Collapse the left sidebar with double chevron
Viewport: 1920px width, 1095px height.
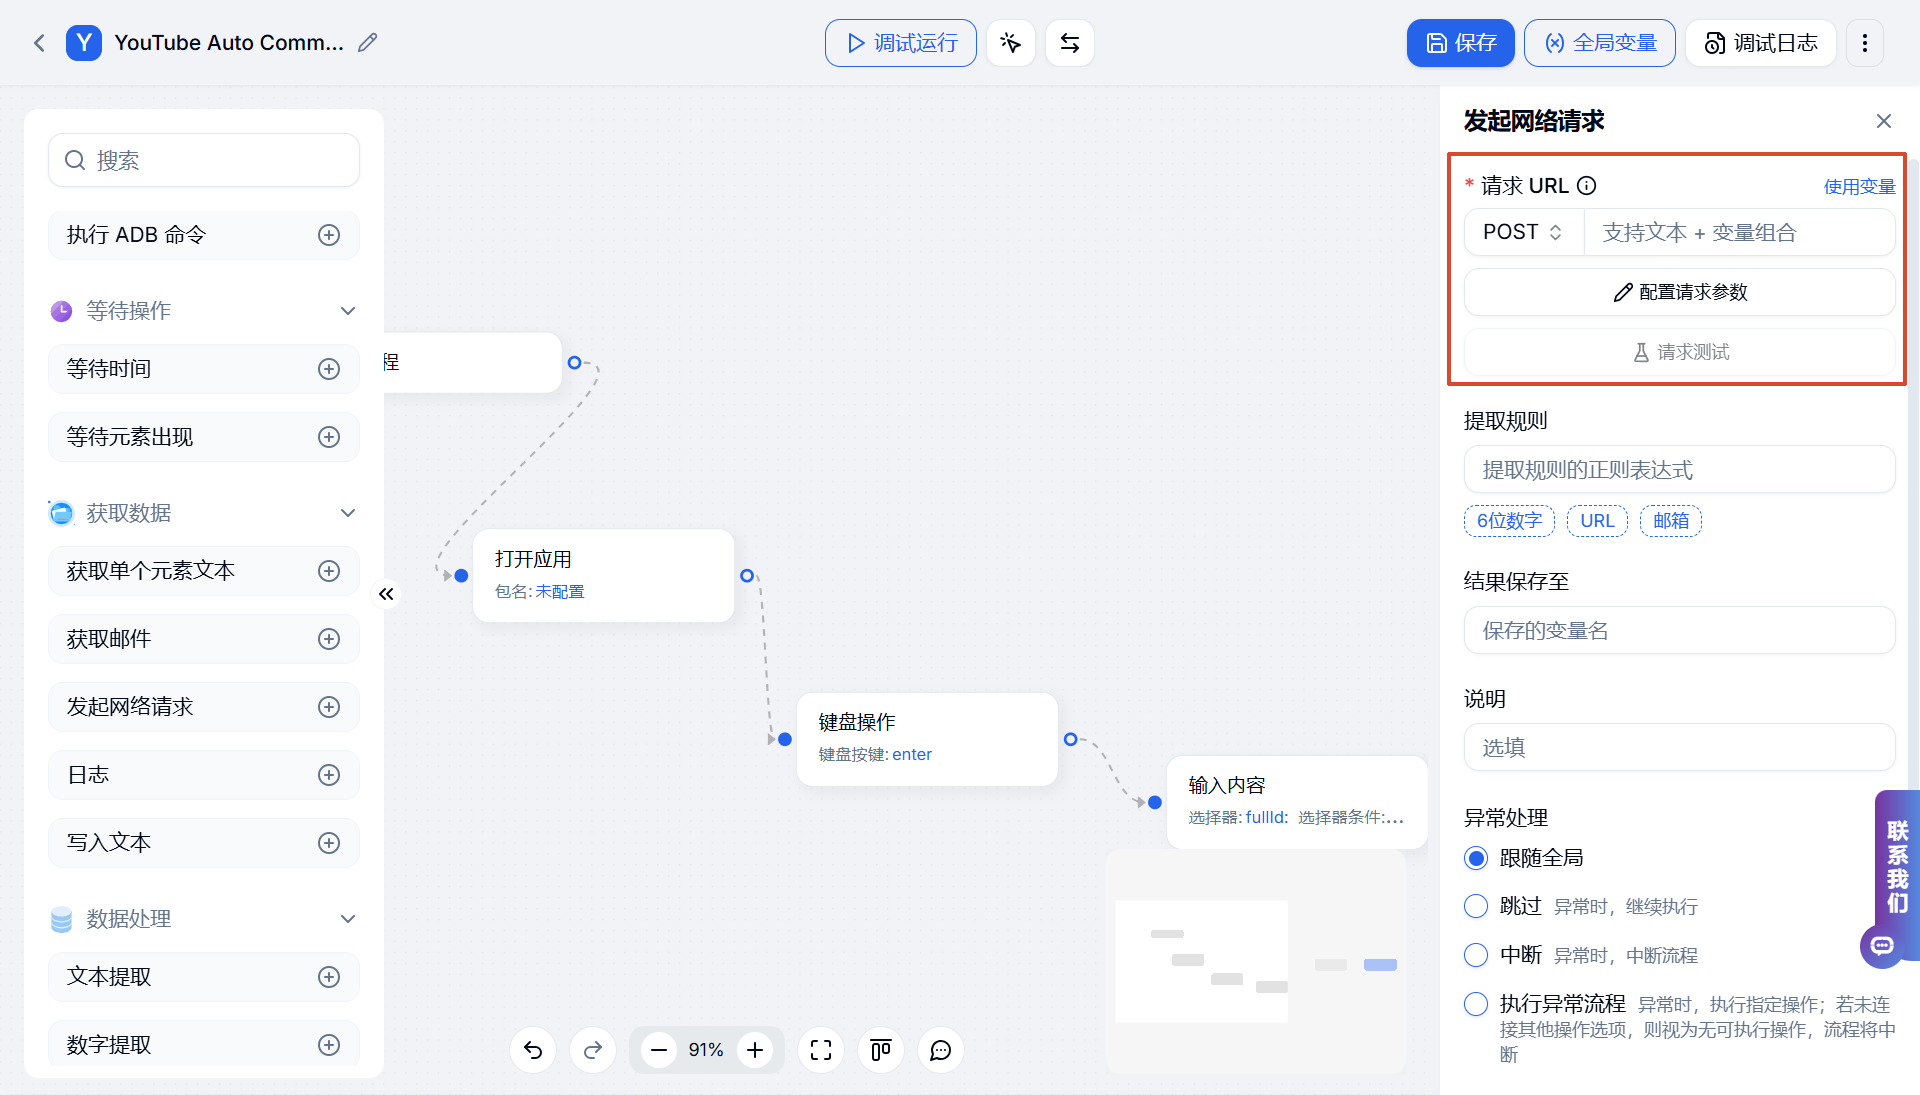coord(387,594)
